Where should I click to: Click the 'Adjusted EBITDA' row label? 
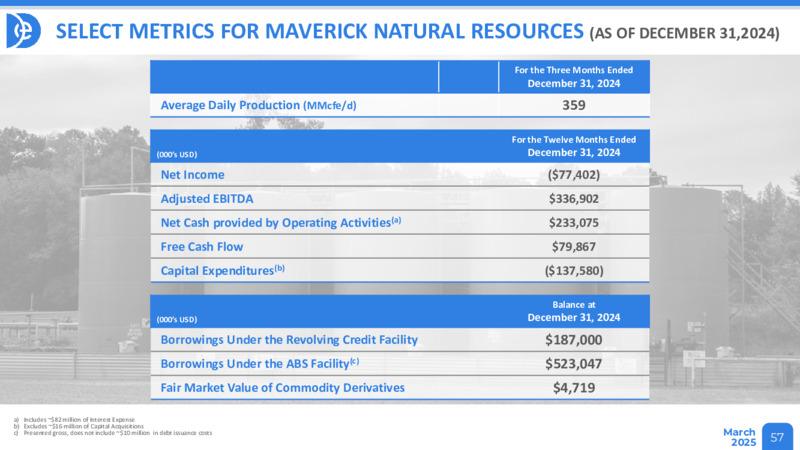pyautogui.click(x=207, y=198)
